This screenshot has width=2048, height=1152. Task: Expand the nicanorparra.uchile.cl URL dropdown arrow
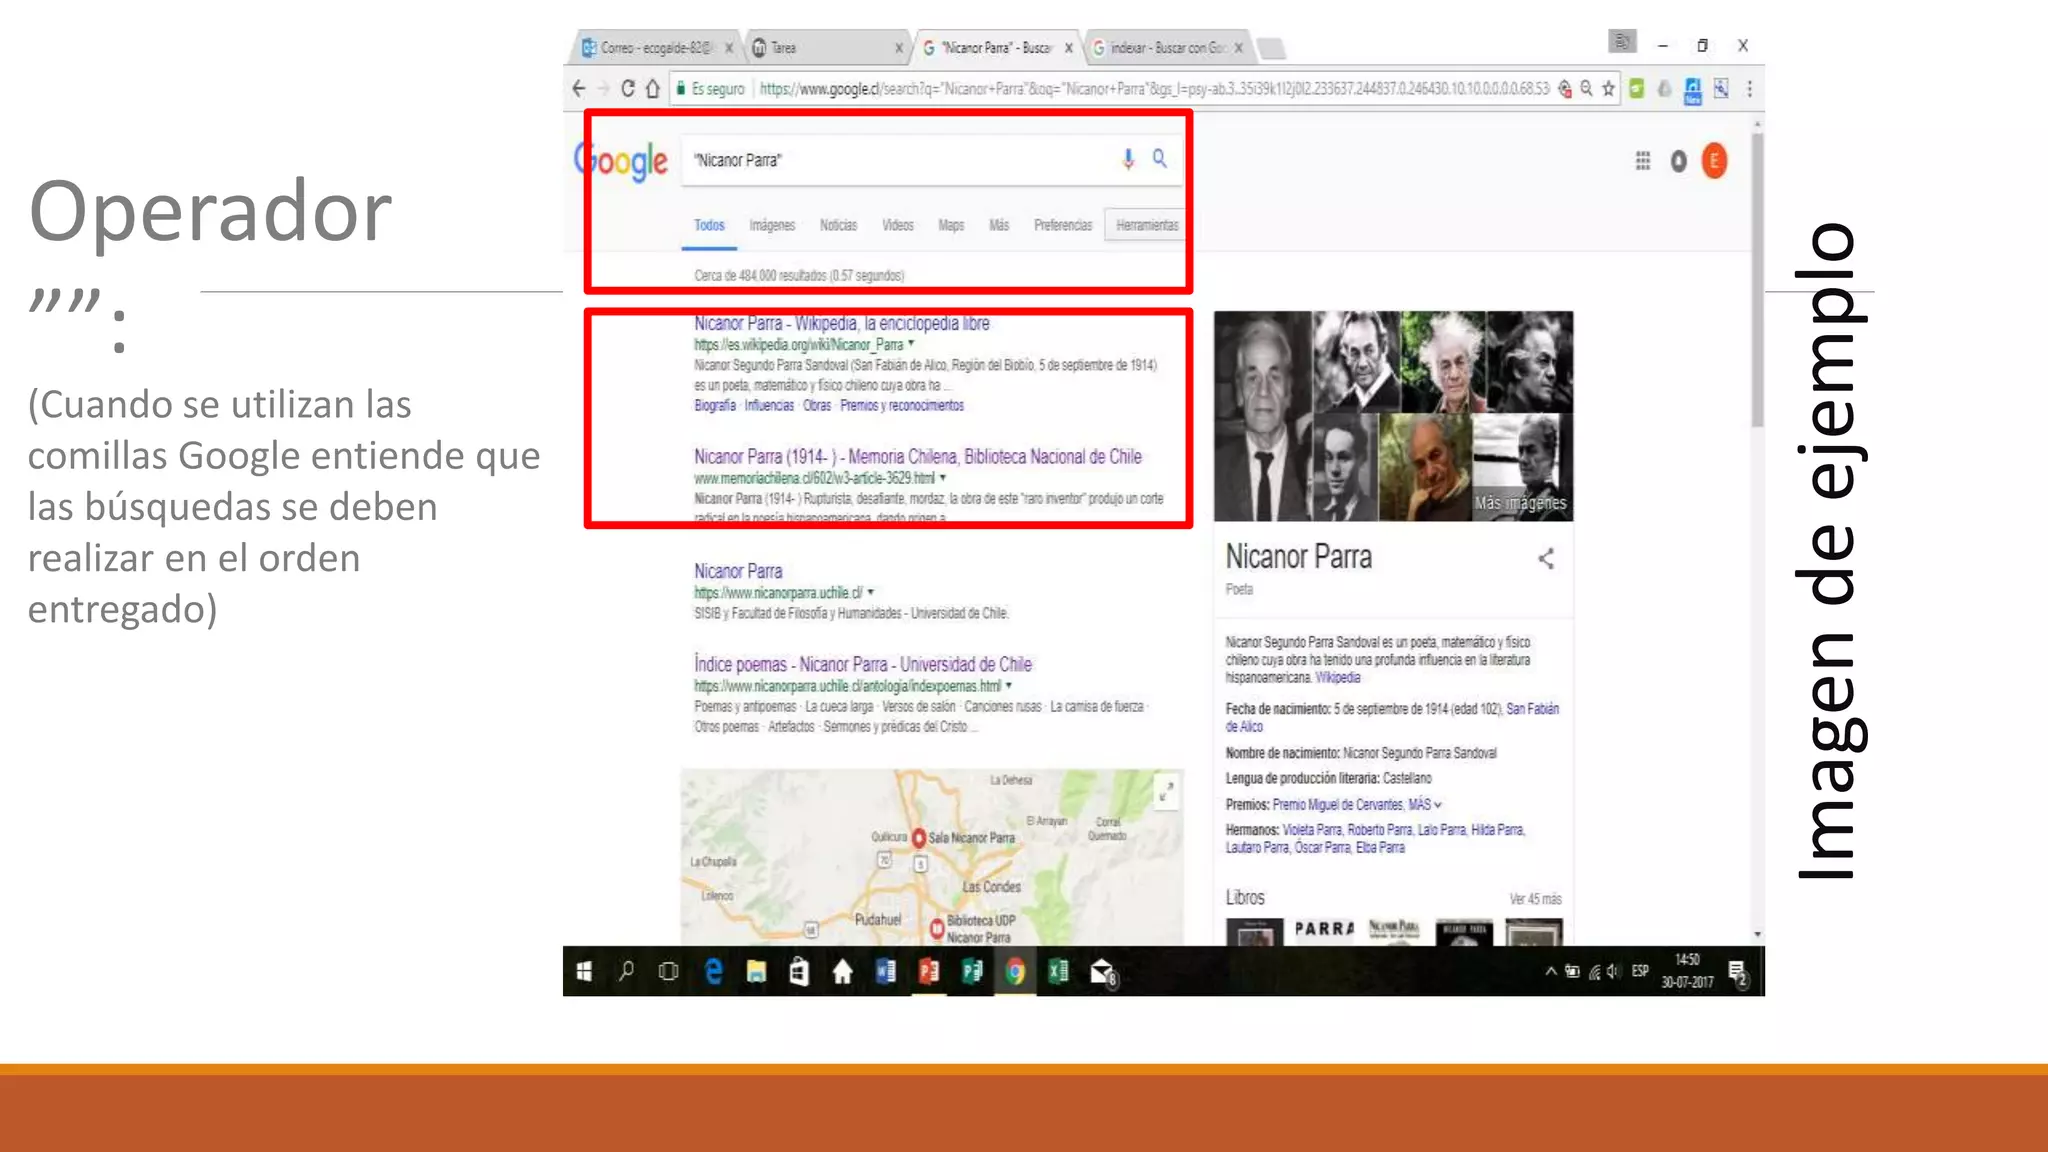tap(870, 592)
